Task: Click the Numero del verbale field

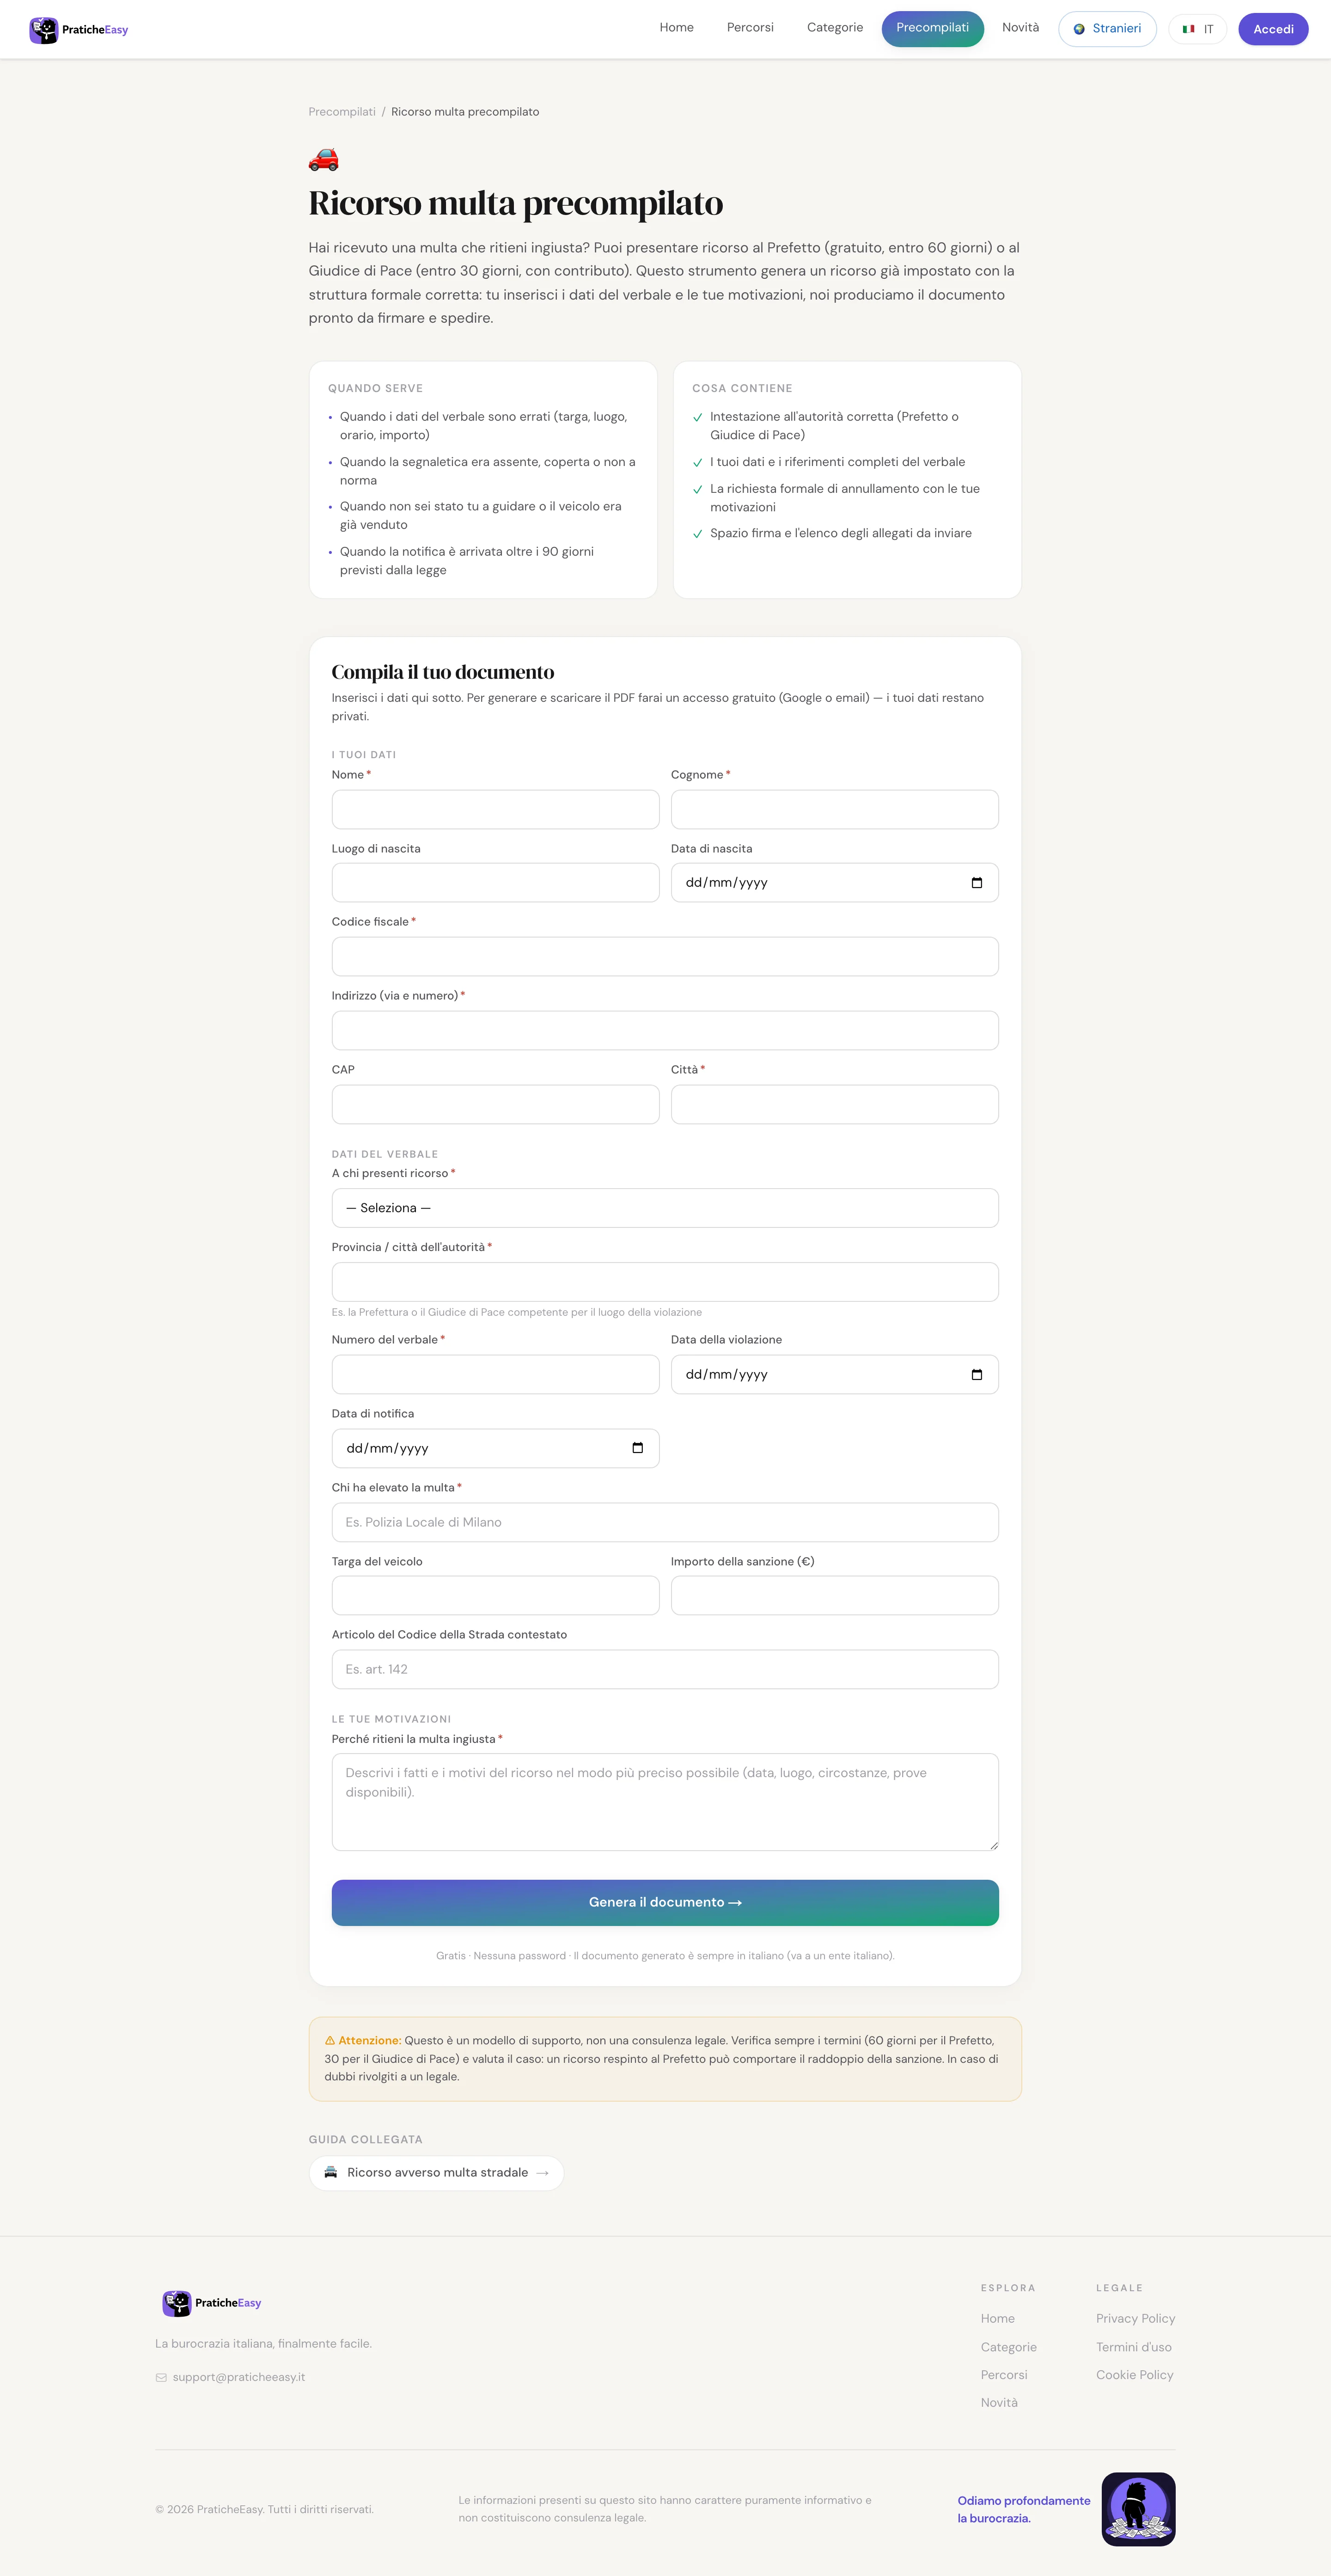Action: tap(495, 1375)
